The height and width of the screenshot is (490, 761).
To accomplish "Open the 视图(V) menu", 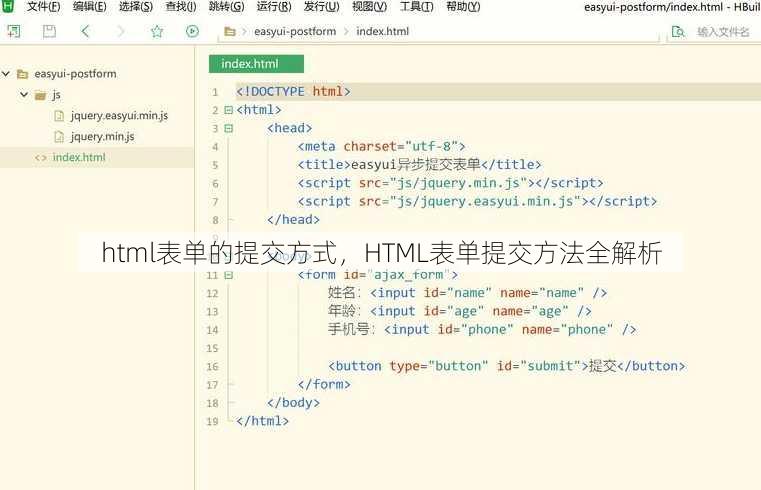I will pos(369,7).
